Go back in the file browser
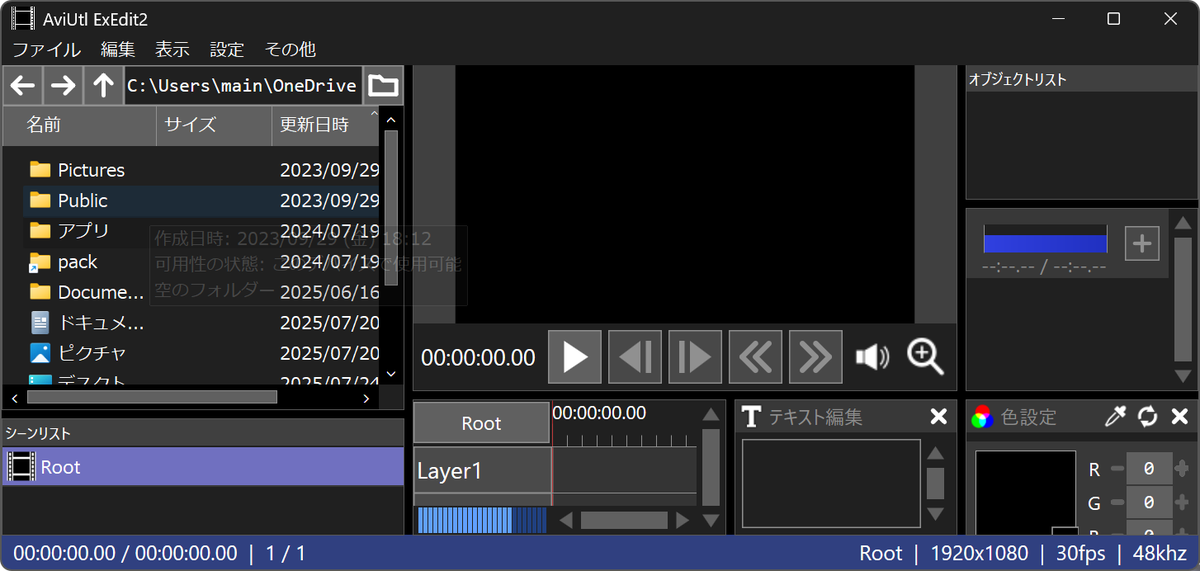The width and height of the screenshot is (1200, 571). coord(23,86)
